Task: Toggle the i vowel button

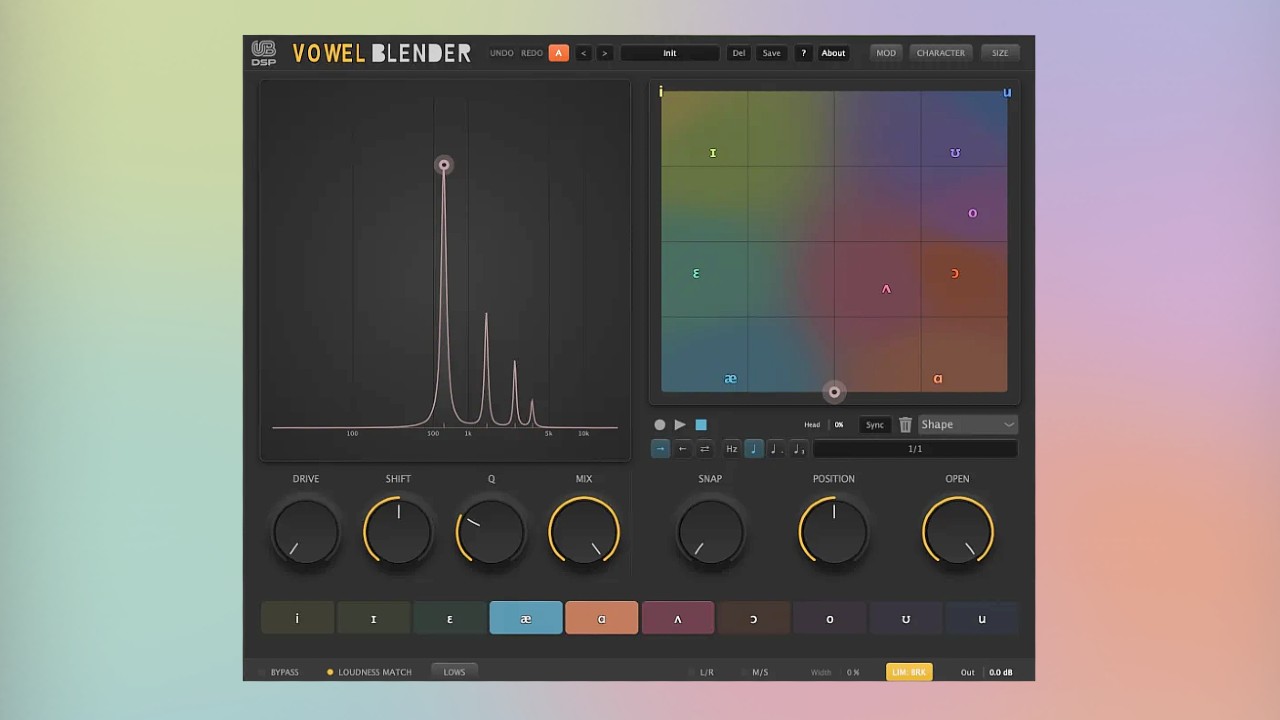Action: tap(297, 618)
